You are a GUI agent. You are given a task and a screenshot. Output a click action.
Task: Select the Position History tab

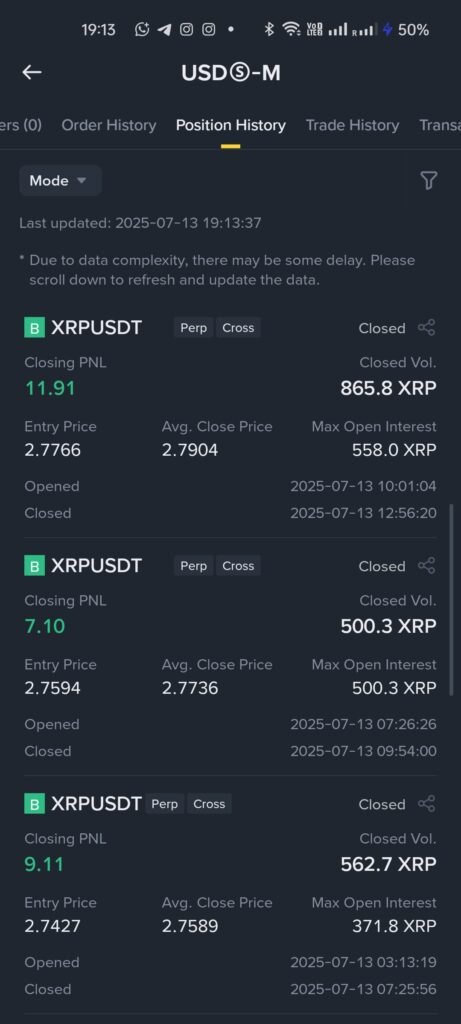click(230, 125)
